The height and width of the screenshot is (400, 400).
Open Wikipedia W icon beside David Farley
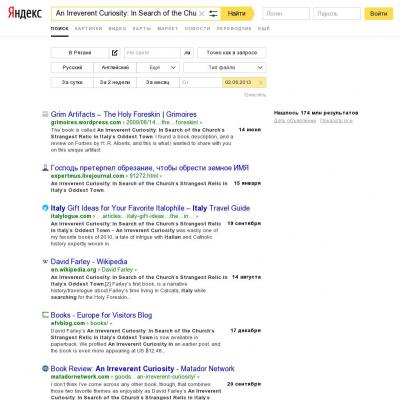click(45, 262)
